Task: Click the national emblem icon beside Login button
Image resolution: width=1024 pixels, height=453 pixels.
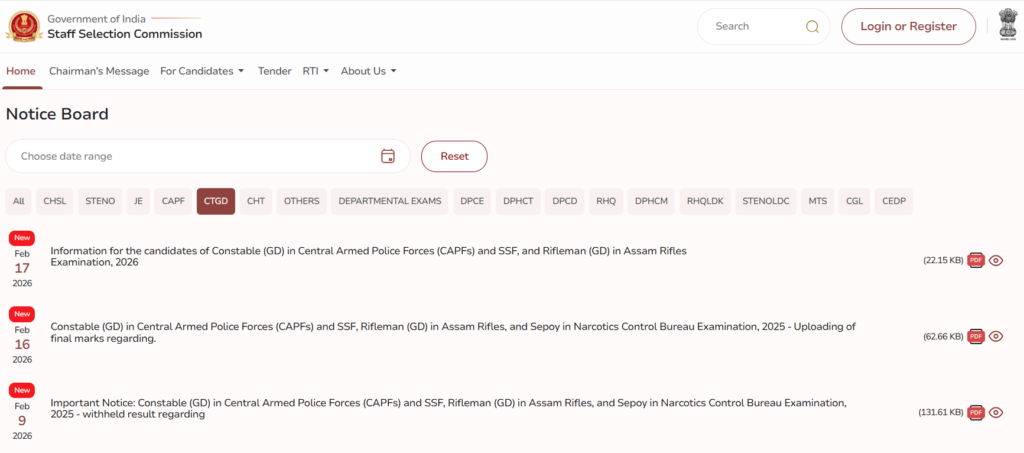Action: [1008, 26]
